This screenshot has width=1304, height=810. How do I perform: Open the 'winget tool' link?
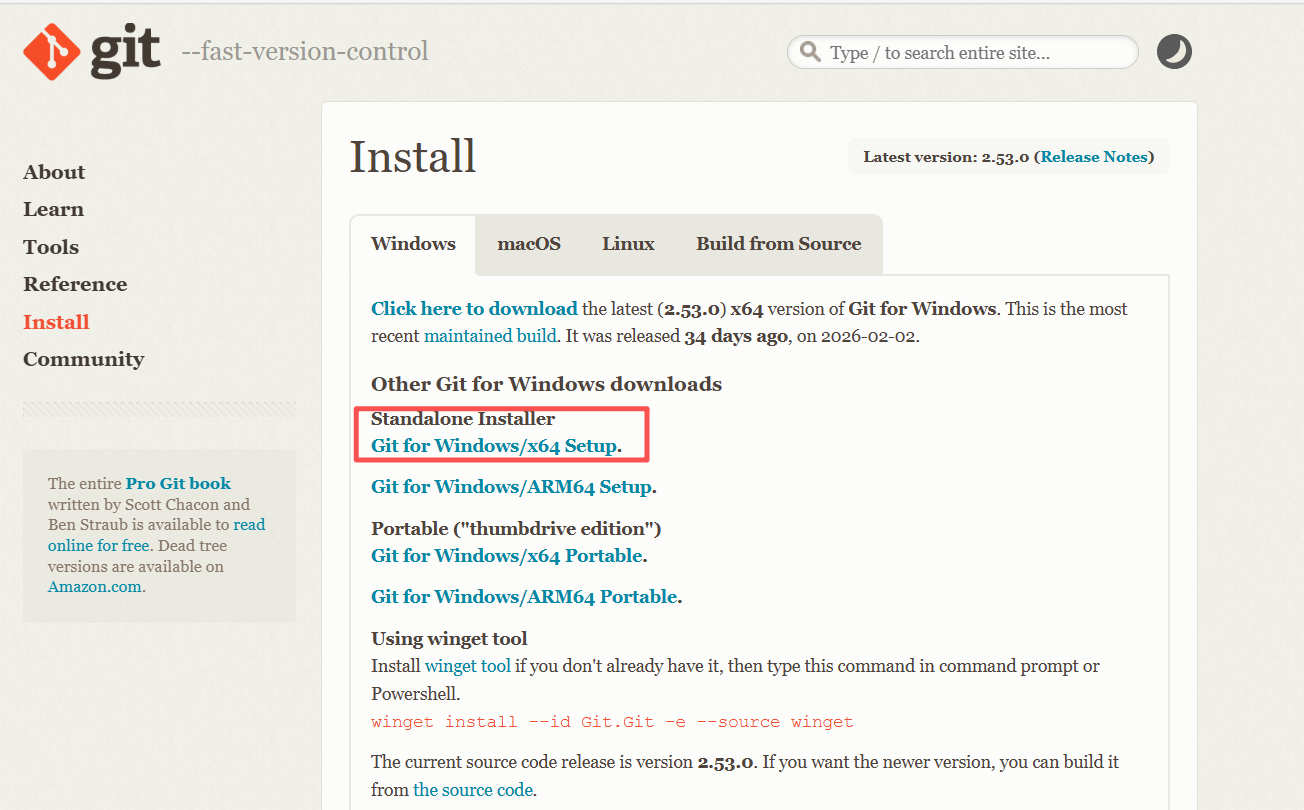(x=468, y=666)
